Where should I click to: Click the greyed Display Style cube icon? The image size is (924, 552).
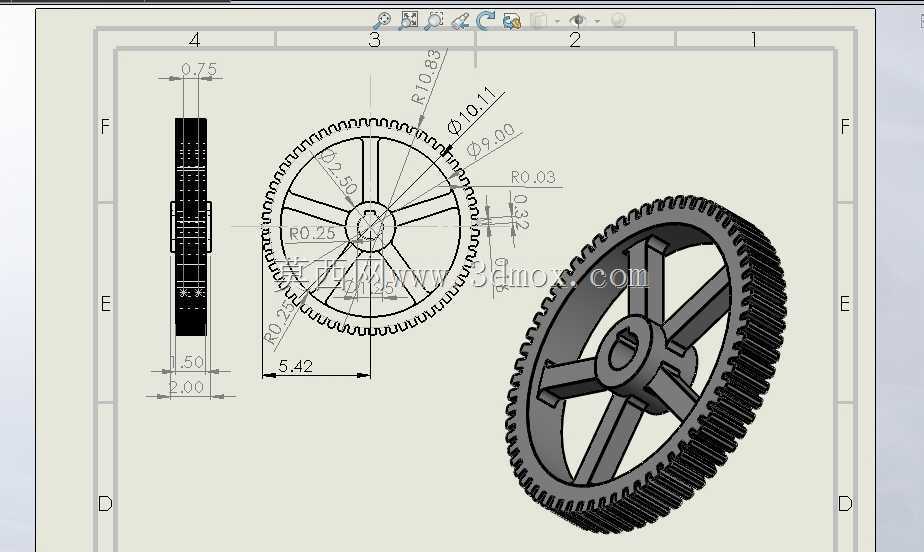(539, 21)
